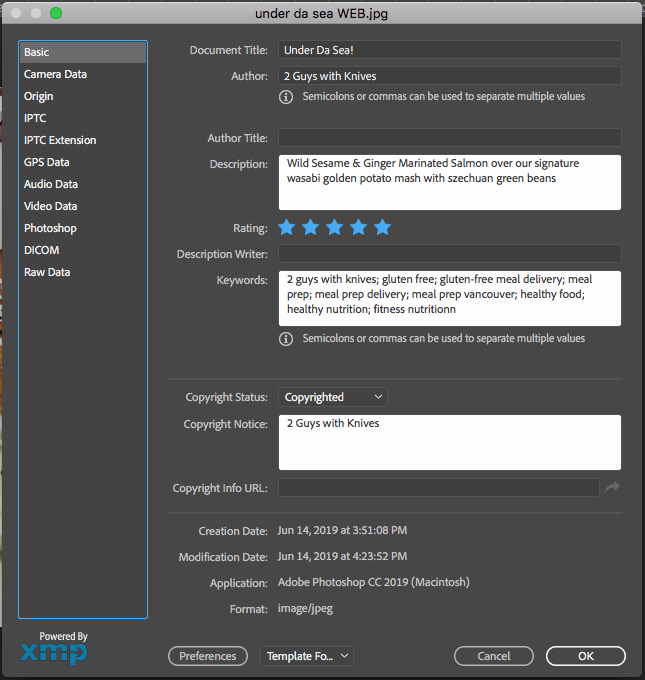
Task: Click the Copyright Info URL field
Action: [x=438, y=488]
